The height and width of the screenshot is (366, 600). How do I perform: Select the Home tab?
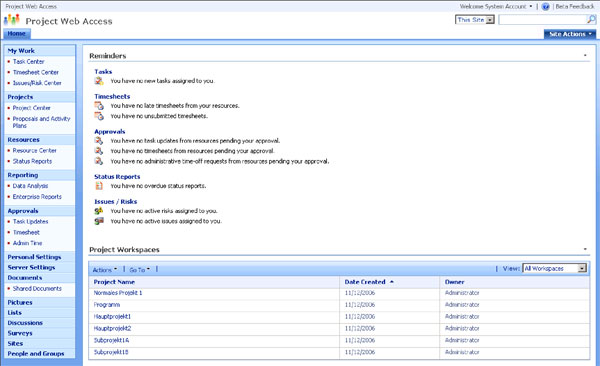[17, 34]
